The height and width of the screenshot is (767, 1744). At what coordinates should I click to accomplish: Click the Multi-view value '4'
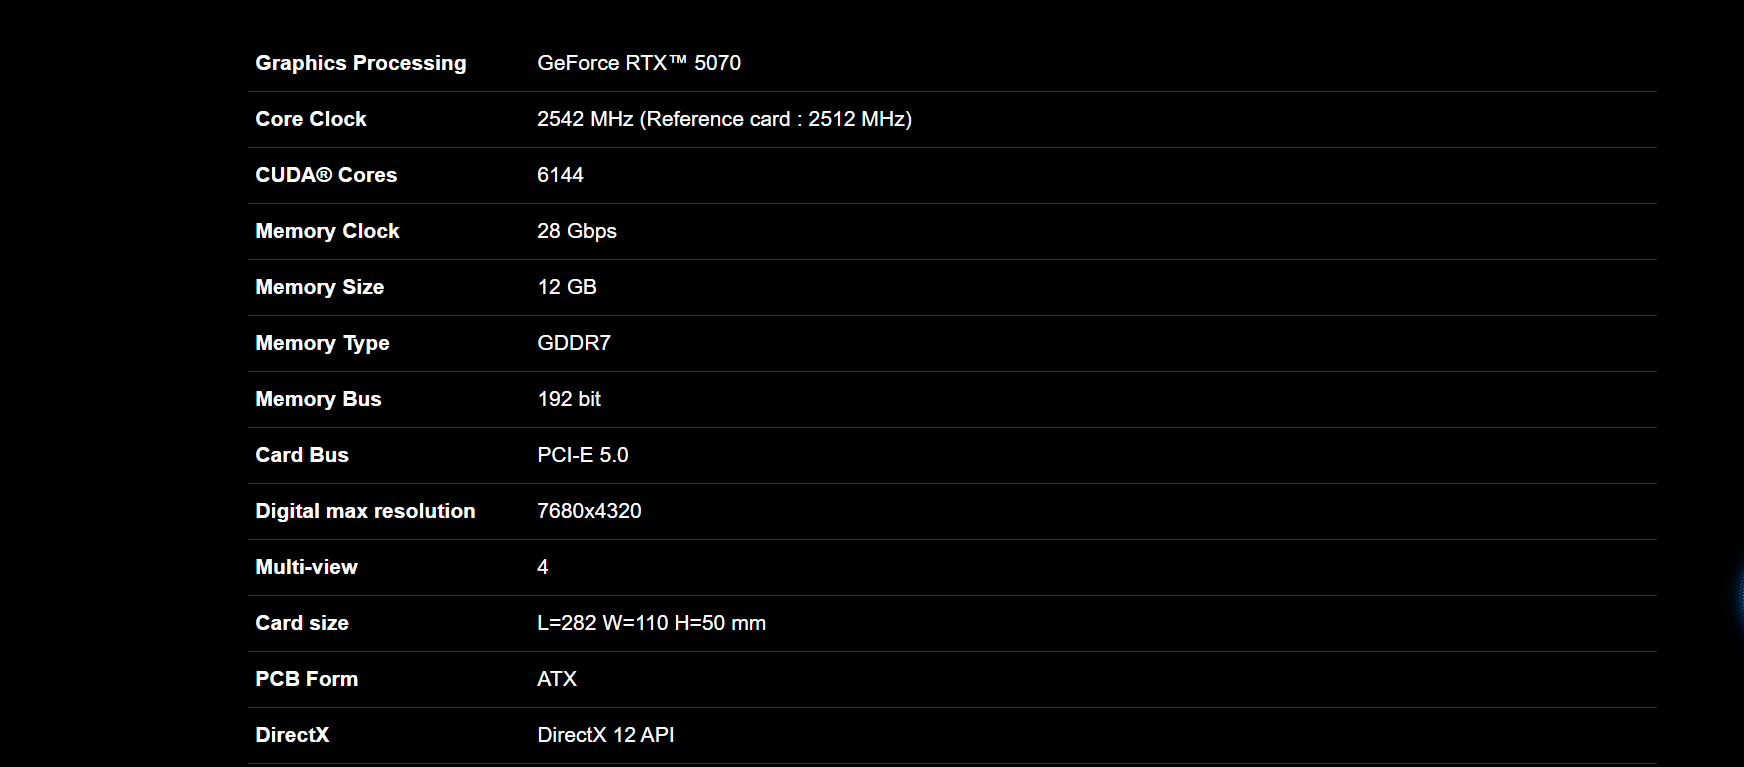click(x=543, y=567)
